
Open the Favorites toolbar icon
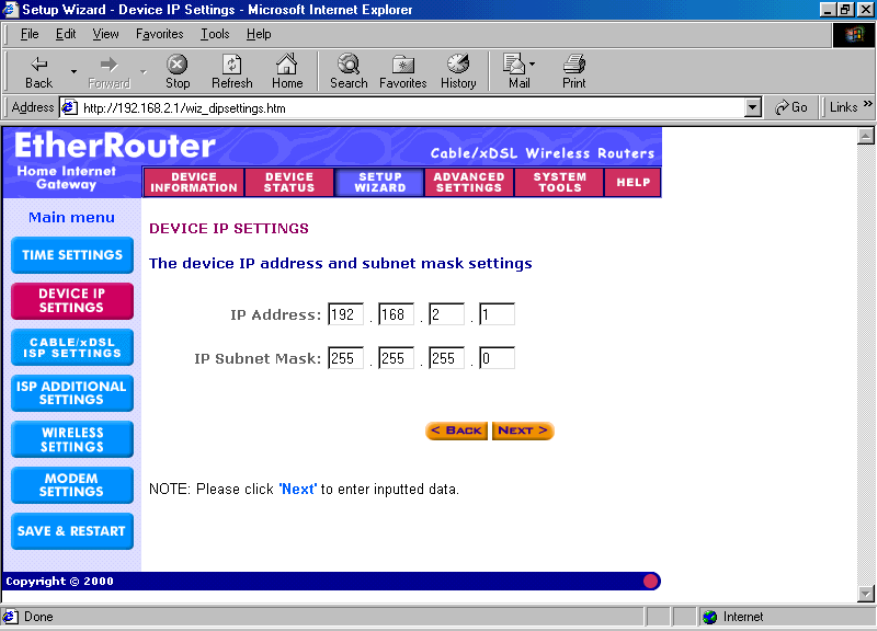[x=403, y=64]
